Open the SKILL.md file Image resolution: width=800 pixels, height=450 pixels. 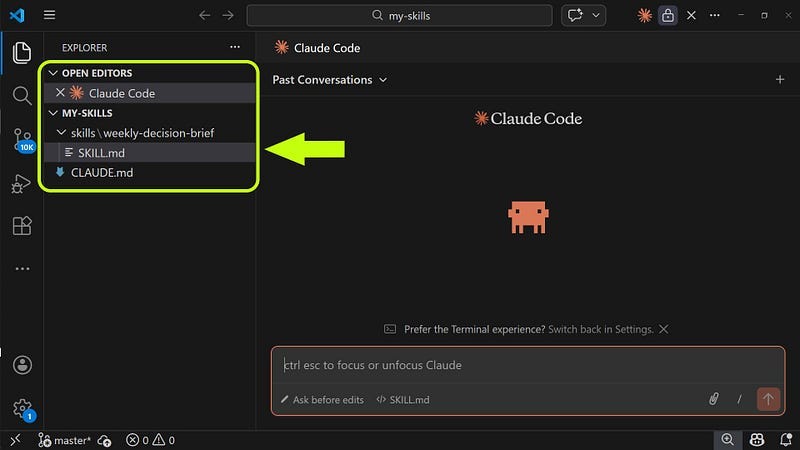150,153
